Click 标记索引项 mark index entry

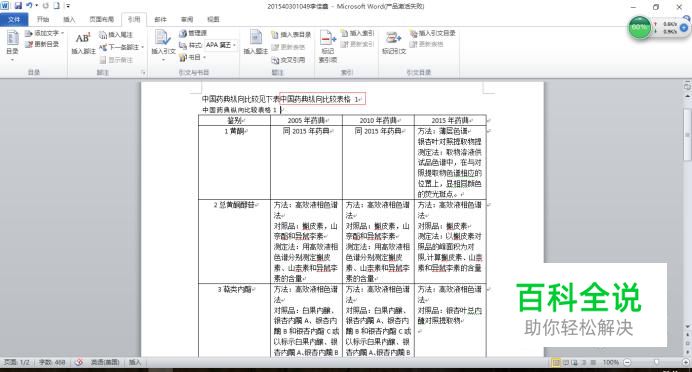[x=327, y=46]
